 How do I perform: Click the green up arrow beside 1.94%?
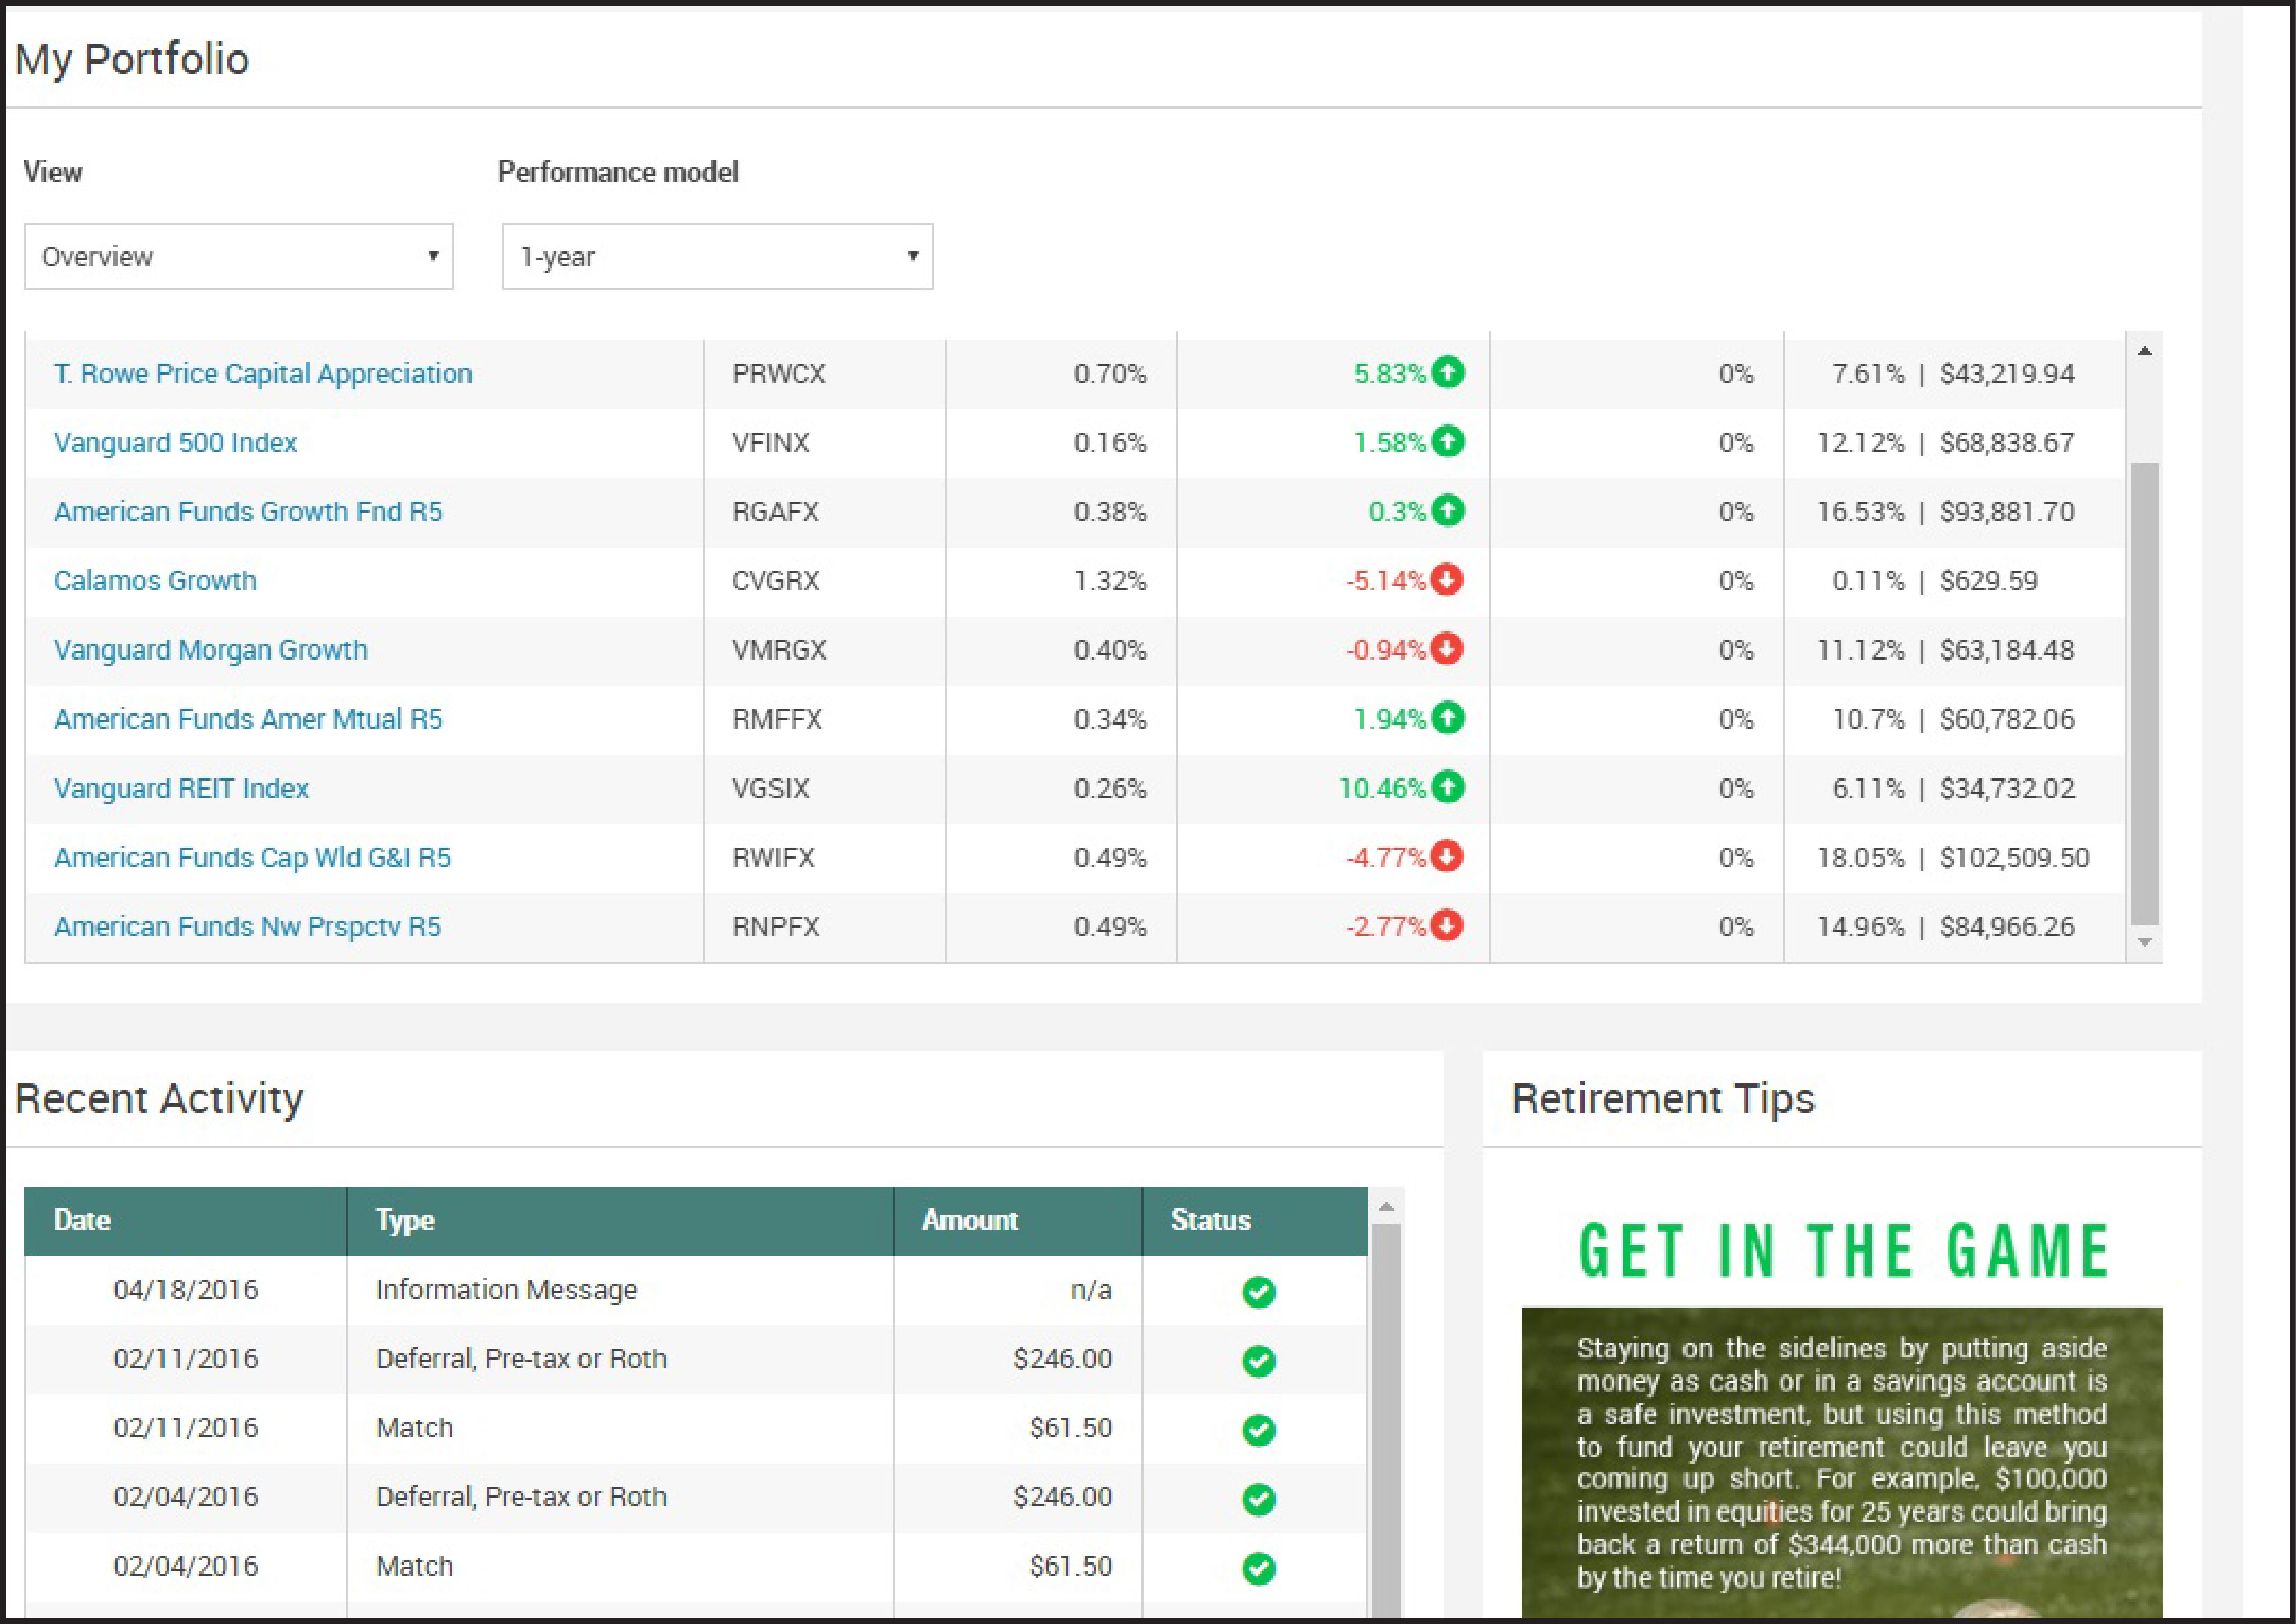pos(1447,718)
